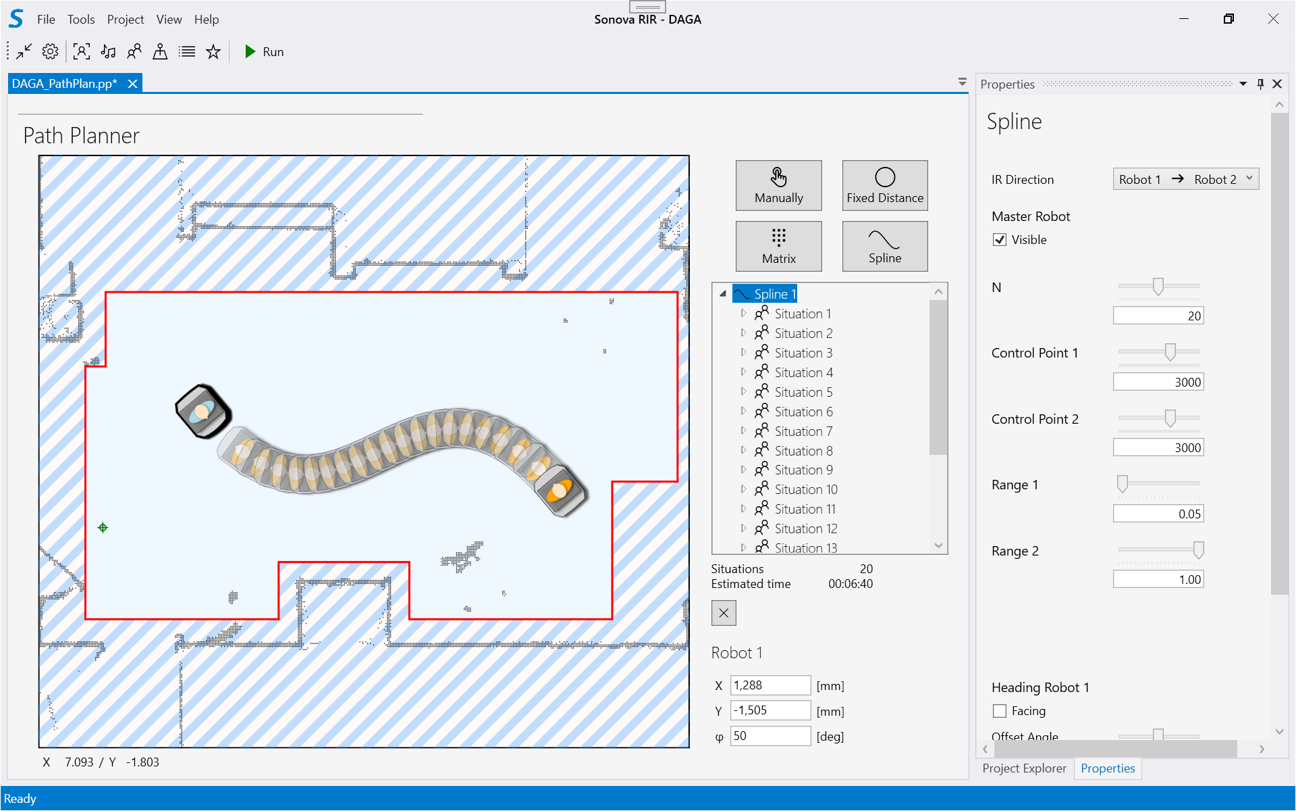Select the Manually placement tool
The height and width of the screenshot is (811, 1296).
[778, 186]
